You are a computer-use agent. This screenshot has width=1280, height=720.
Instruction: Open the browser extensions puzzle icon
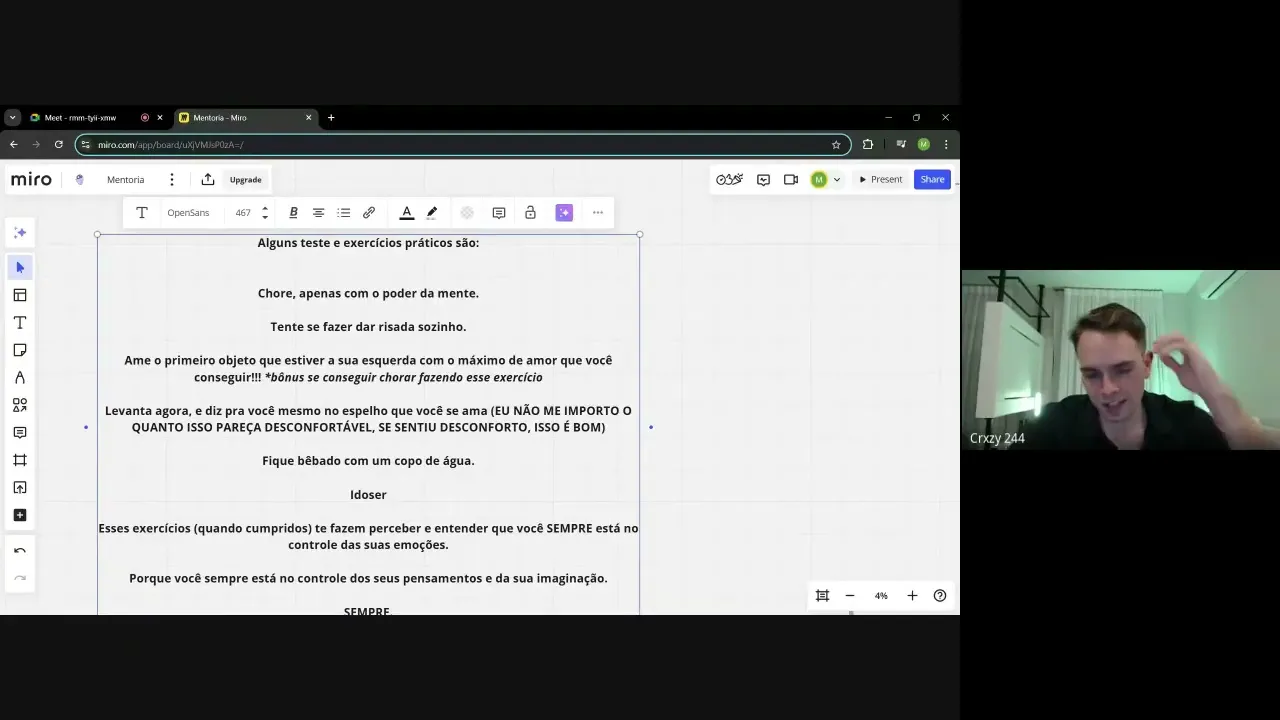point(867,145)
